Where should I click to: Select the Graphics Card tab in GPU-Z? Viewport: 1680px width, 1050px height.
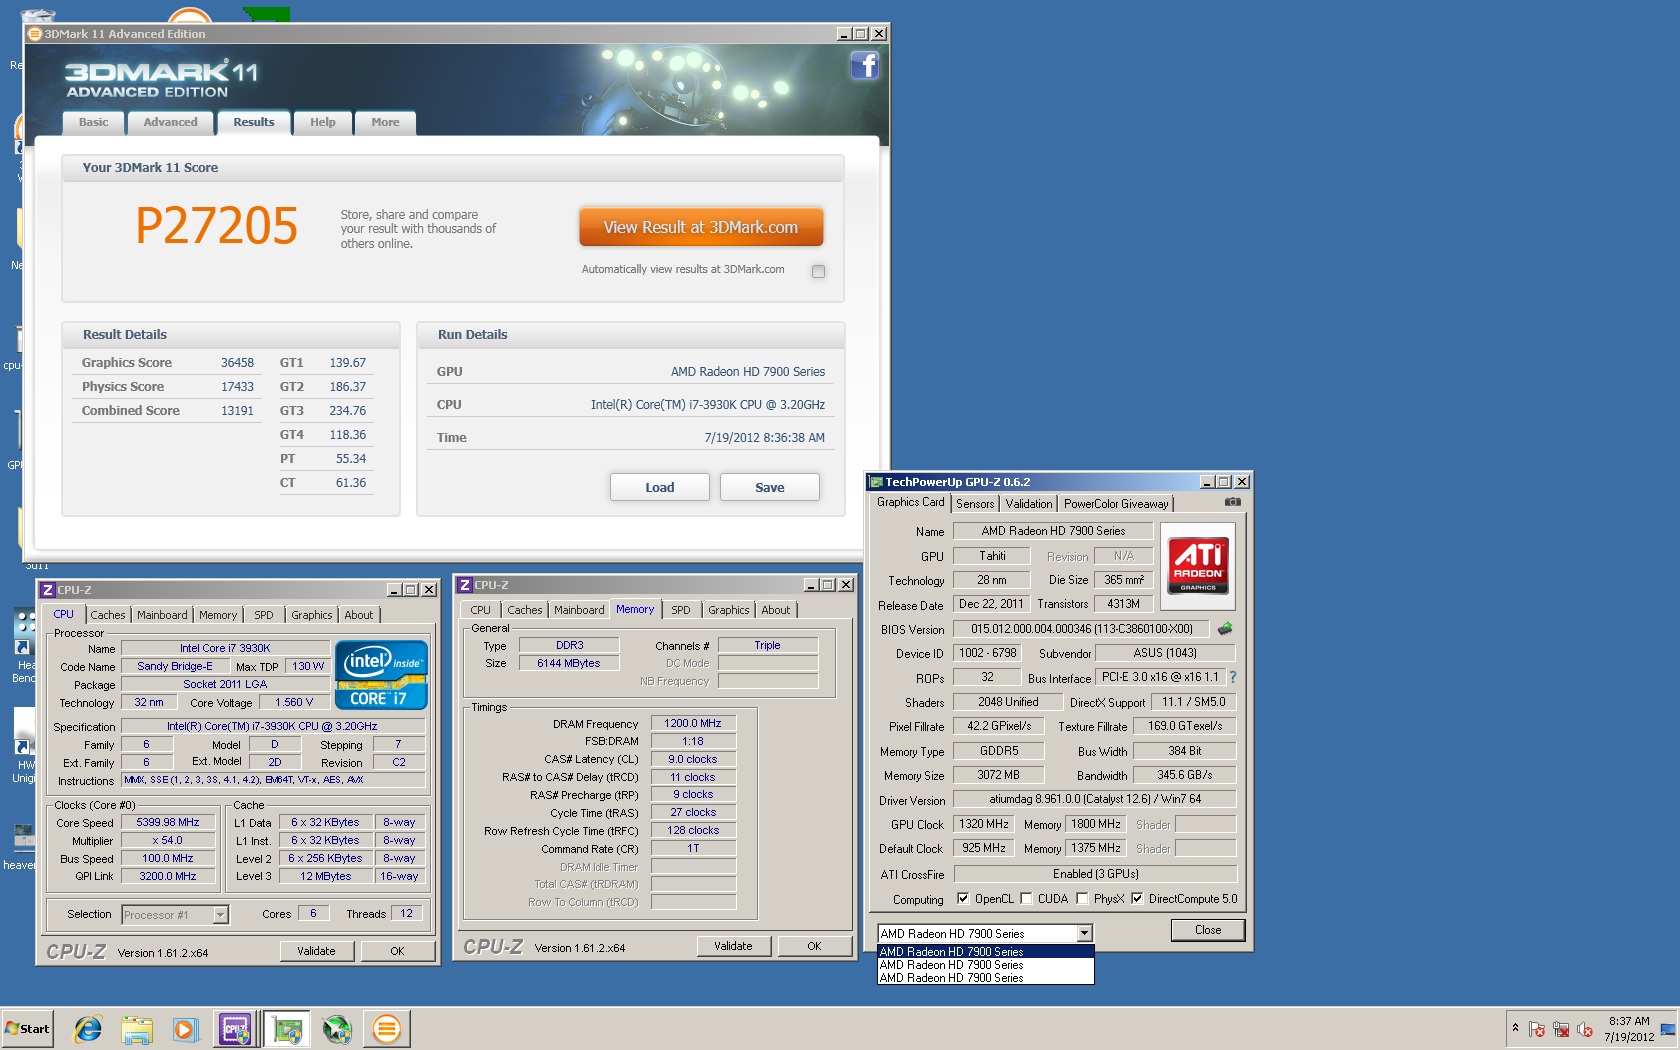[910, 502]
